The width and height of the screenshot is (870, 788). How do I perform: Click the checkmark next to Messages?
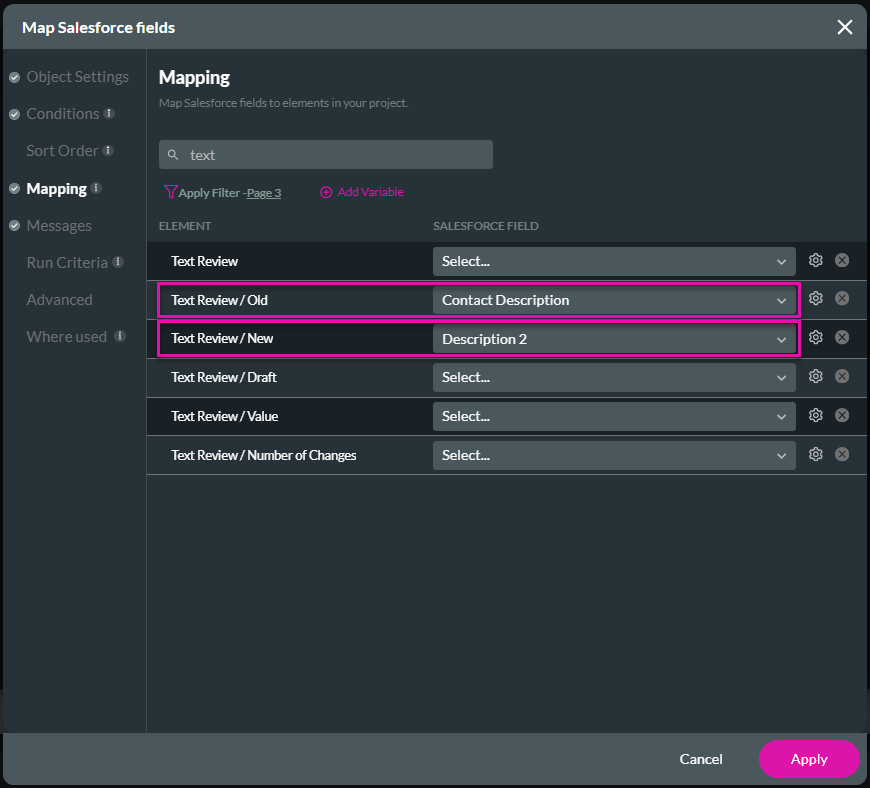(13, 225)
